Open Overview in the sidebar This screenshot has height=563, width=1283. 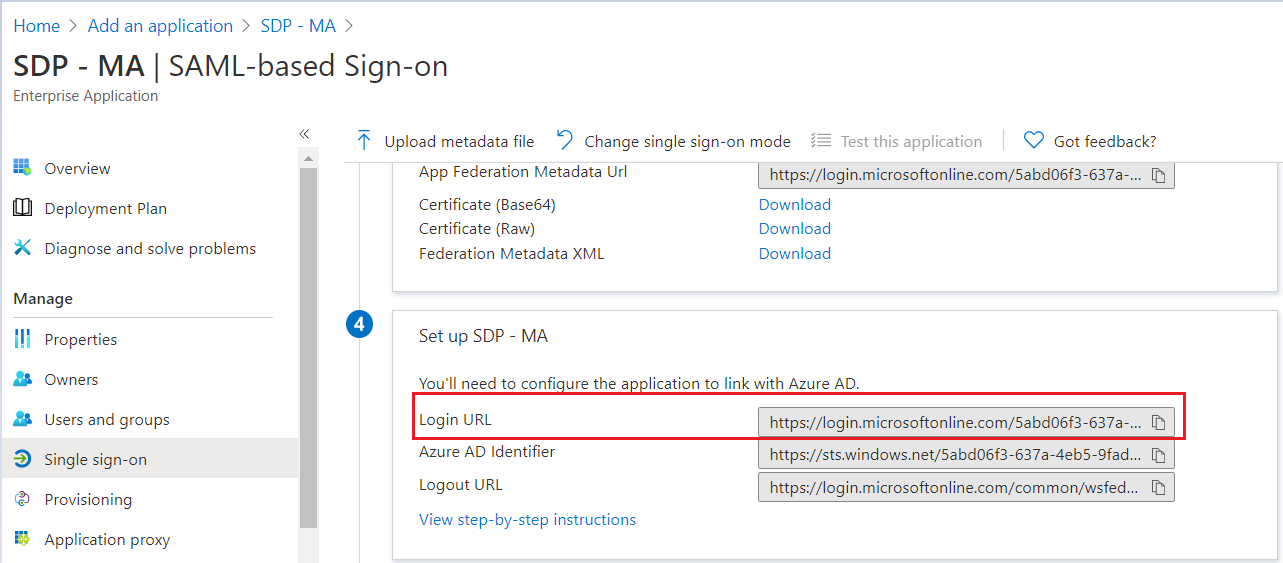click(x=77, y=168)
